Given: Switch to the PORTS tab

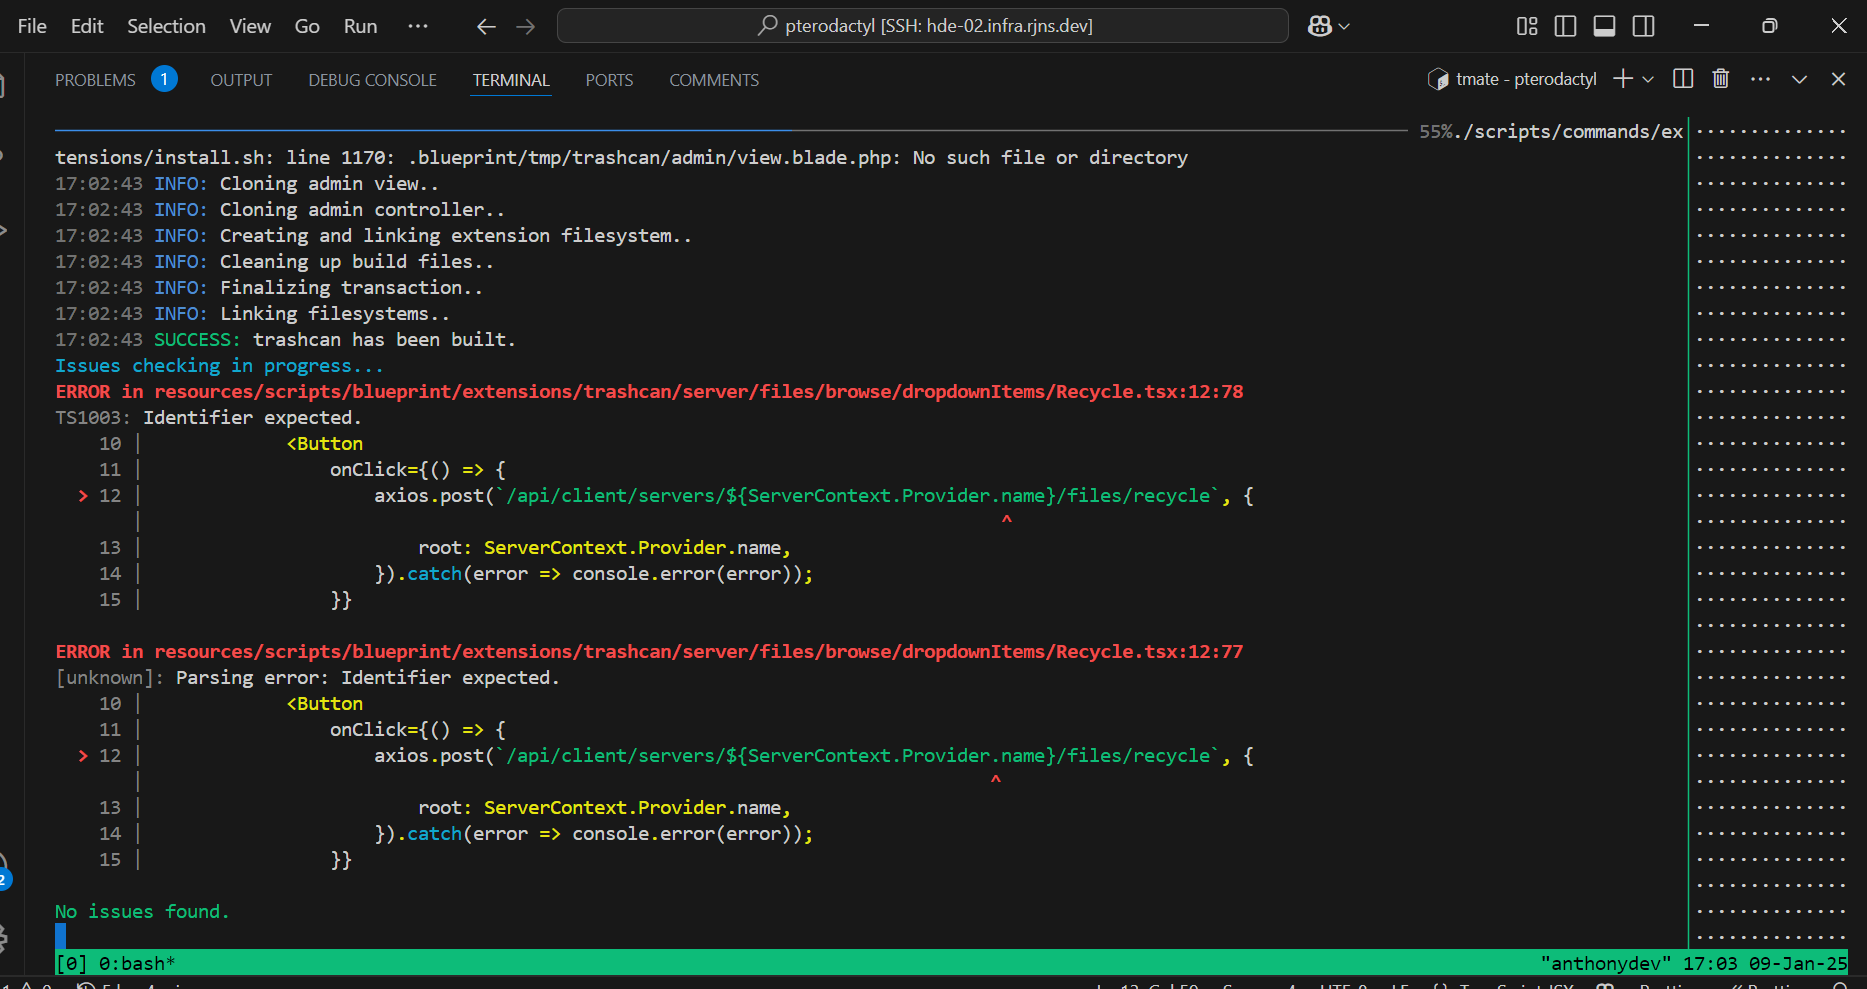Looking at the screenshot, I should coord(609,80).
